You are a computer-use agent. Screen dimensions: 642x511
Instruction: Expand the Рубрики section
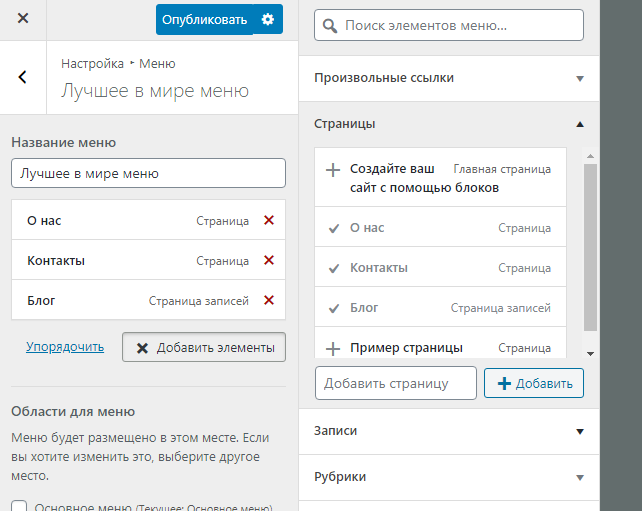click(449, 477)
